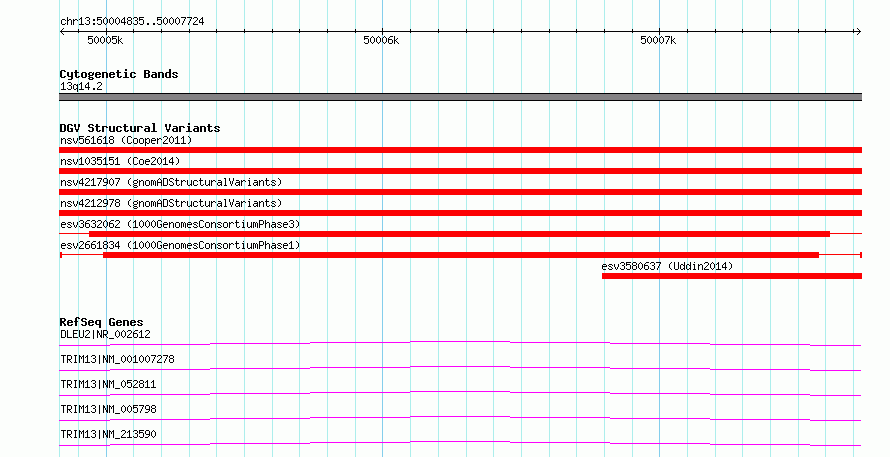Click the magenta TRIM13 NM_005798 transcript line
890x457 pixels.
tap(460, 418)
